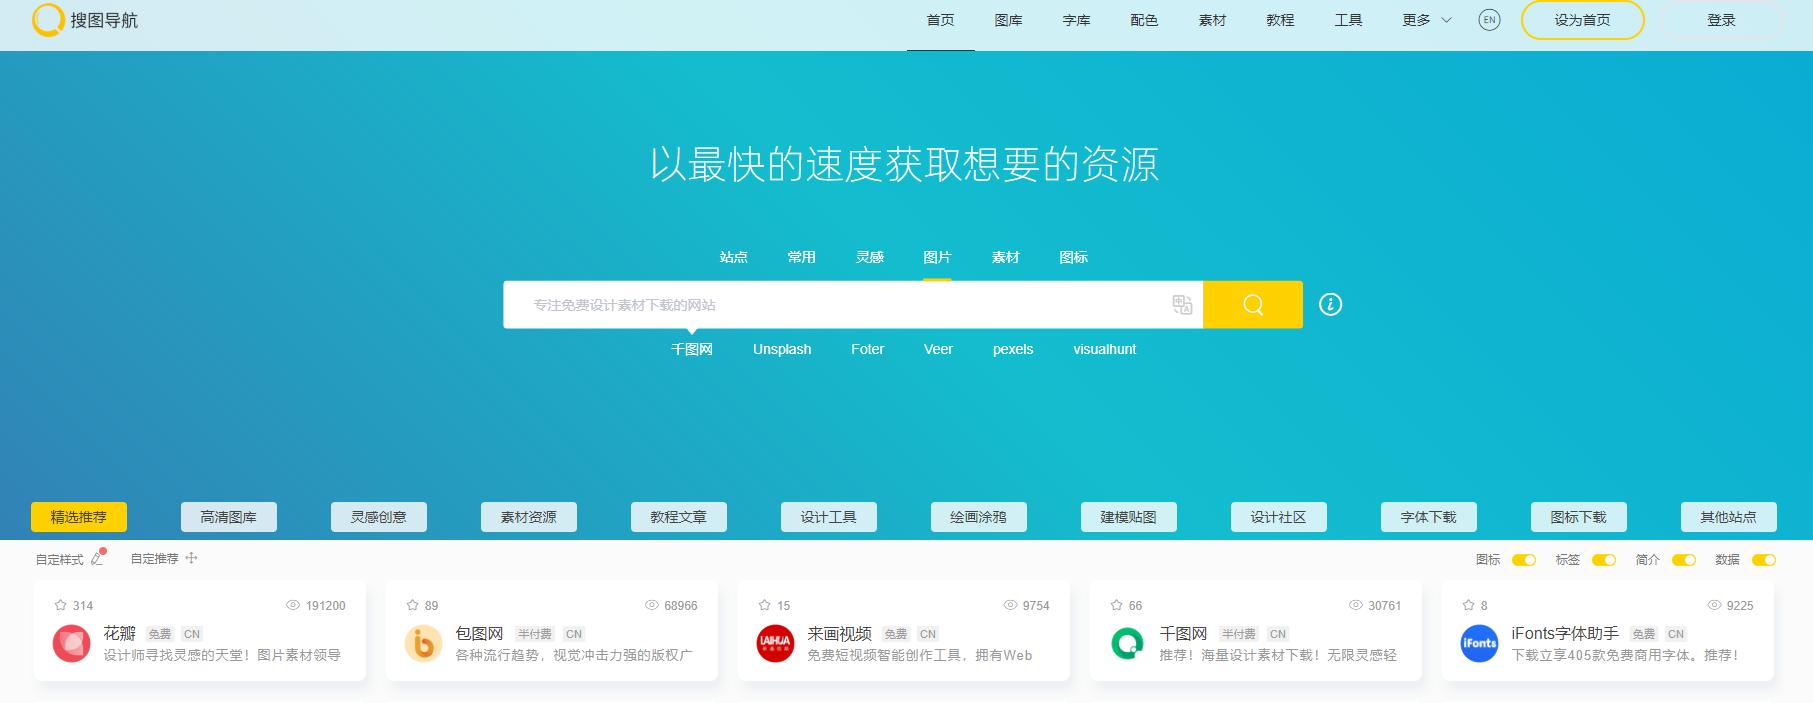Favorite iFonts字体助手 with its star icon

point(1469,605)
